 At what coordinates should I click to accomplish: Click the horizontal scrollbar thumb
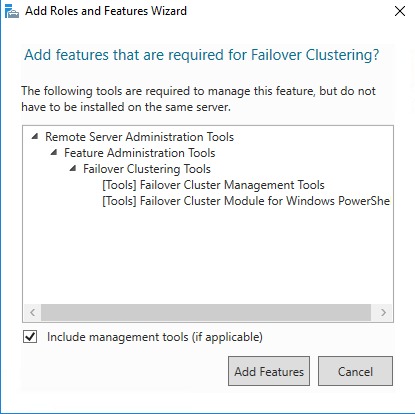(x=206, y=312)
